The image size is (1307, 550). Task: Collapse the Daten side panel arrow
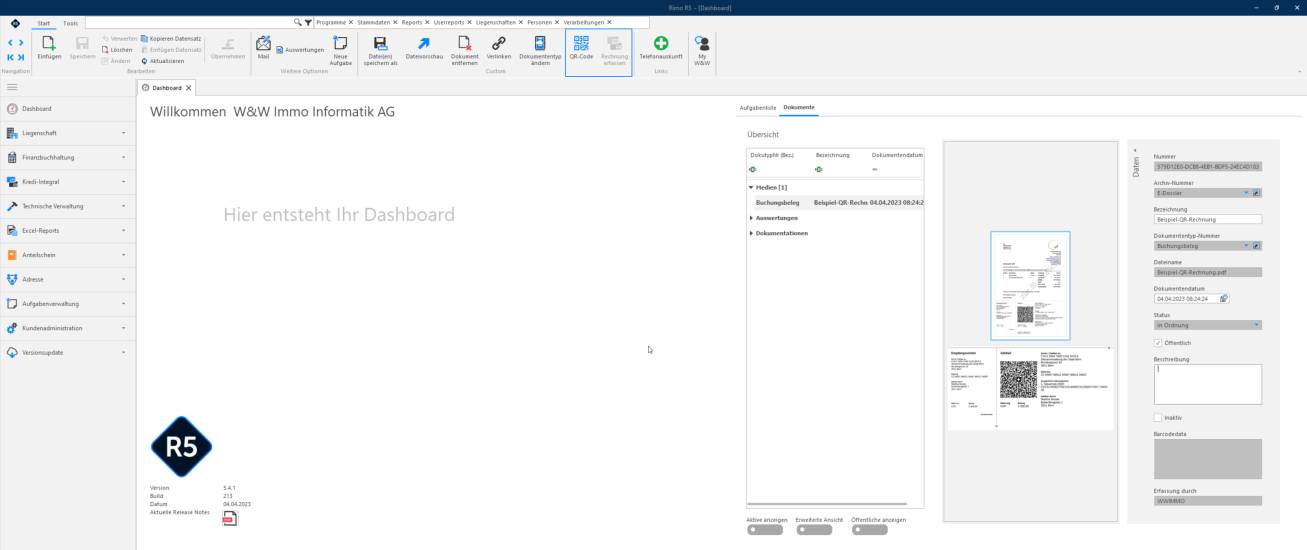coord(1135,150)
